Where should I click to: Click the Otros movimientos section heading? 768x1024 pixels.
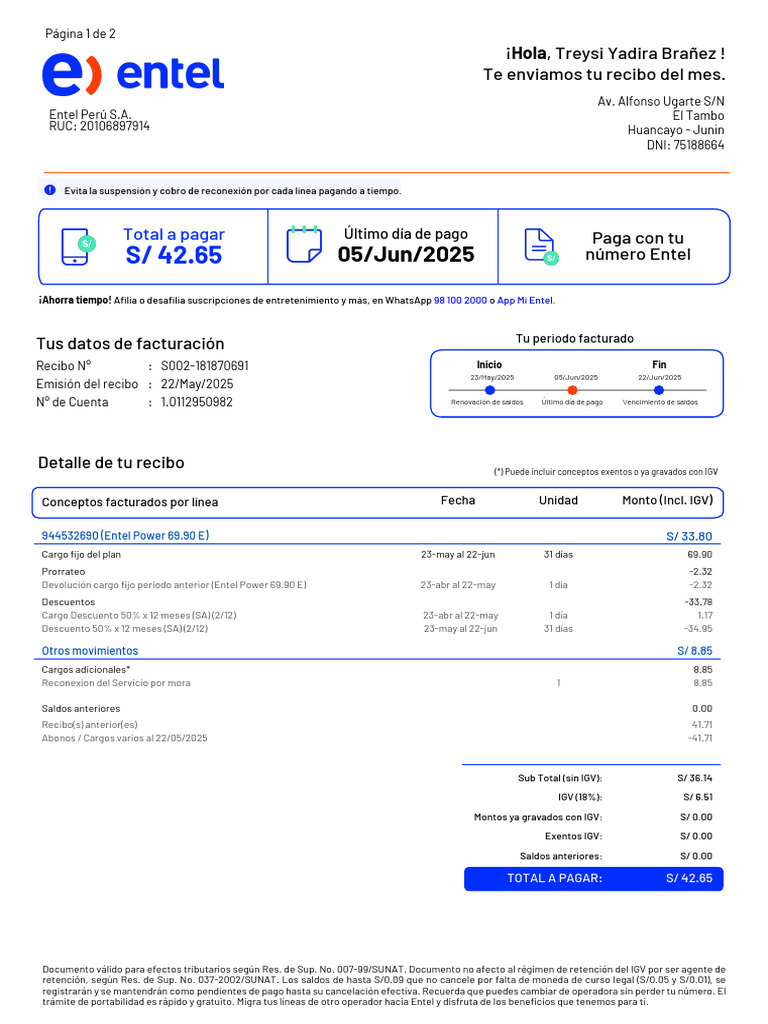click(90, 650)
